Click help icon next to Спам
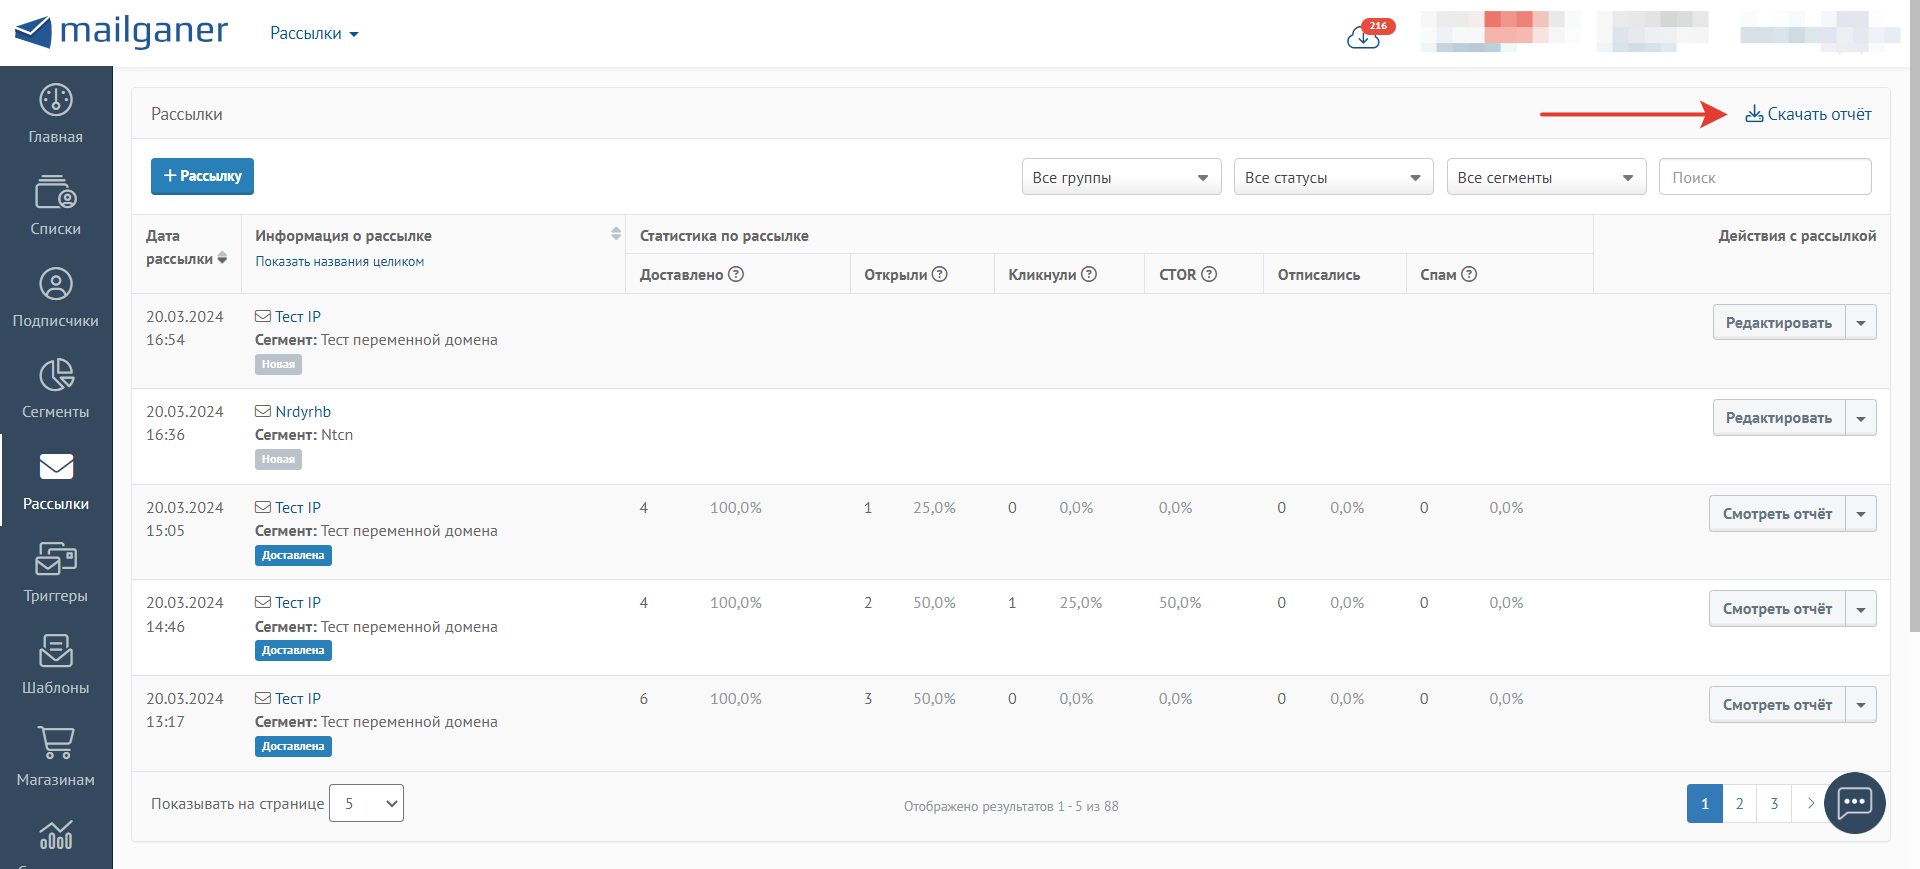 [1469, 274]
